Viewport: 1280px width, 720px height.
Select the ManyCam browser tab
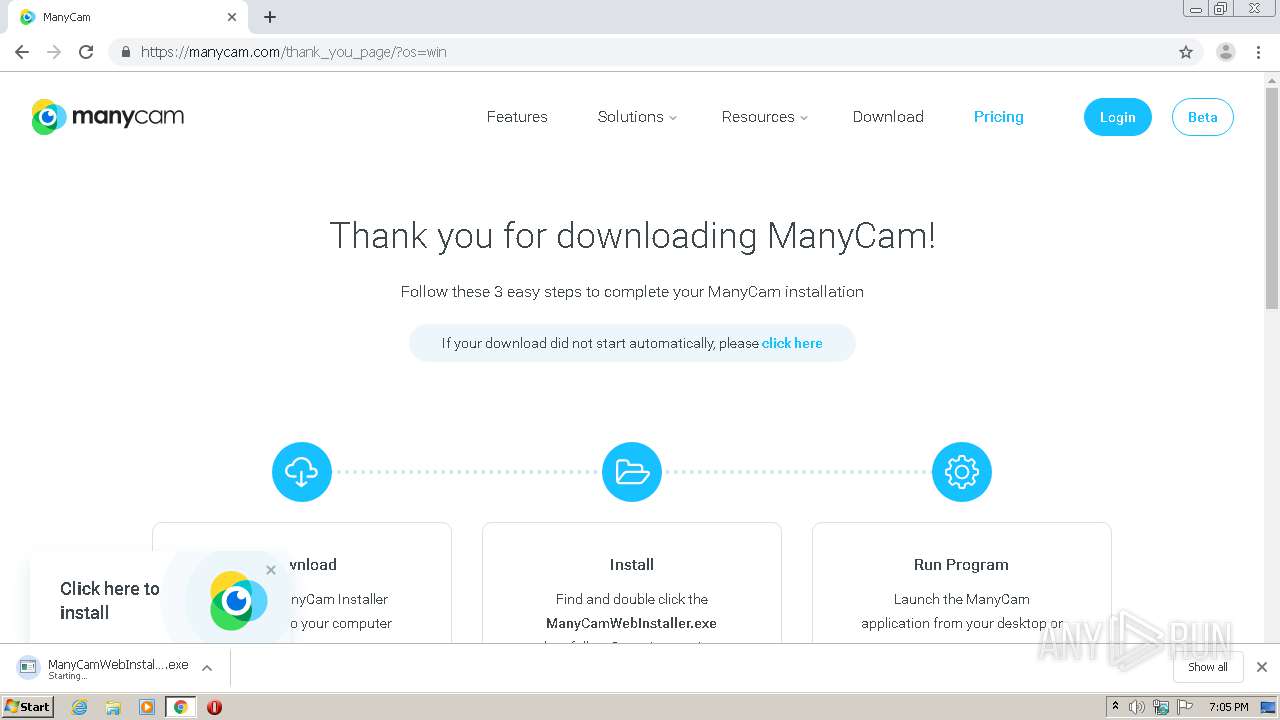(127, 18)
